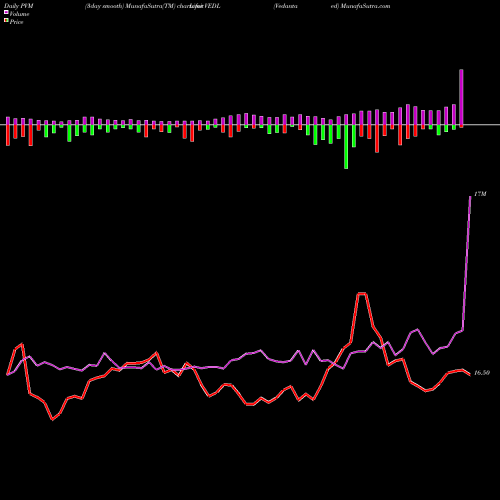Screen dimensions: 500x500
Task: Click the Price legend label
Action: [x=16, y=22]
